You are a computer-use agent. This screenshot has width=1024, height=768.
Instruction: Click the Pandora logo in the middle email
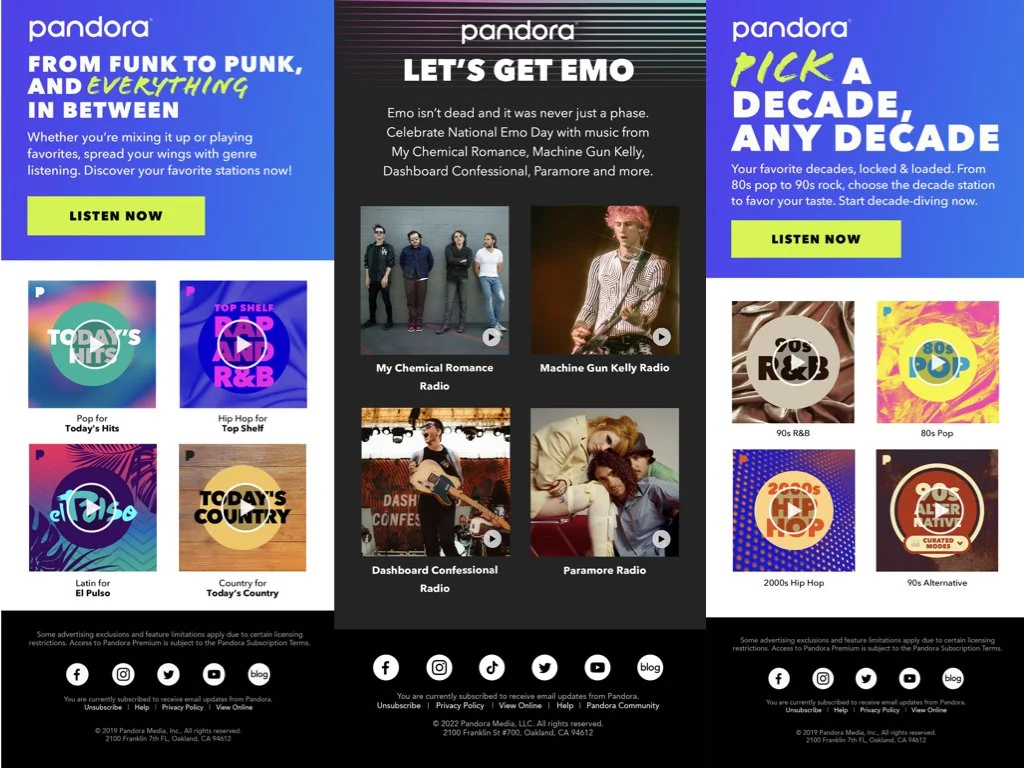[518, 32]
